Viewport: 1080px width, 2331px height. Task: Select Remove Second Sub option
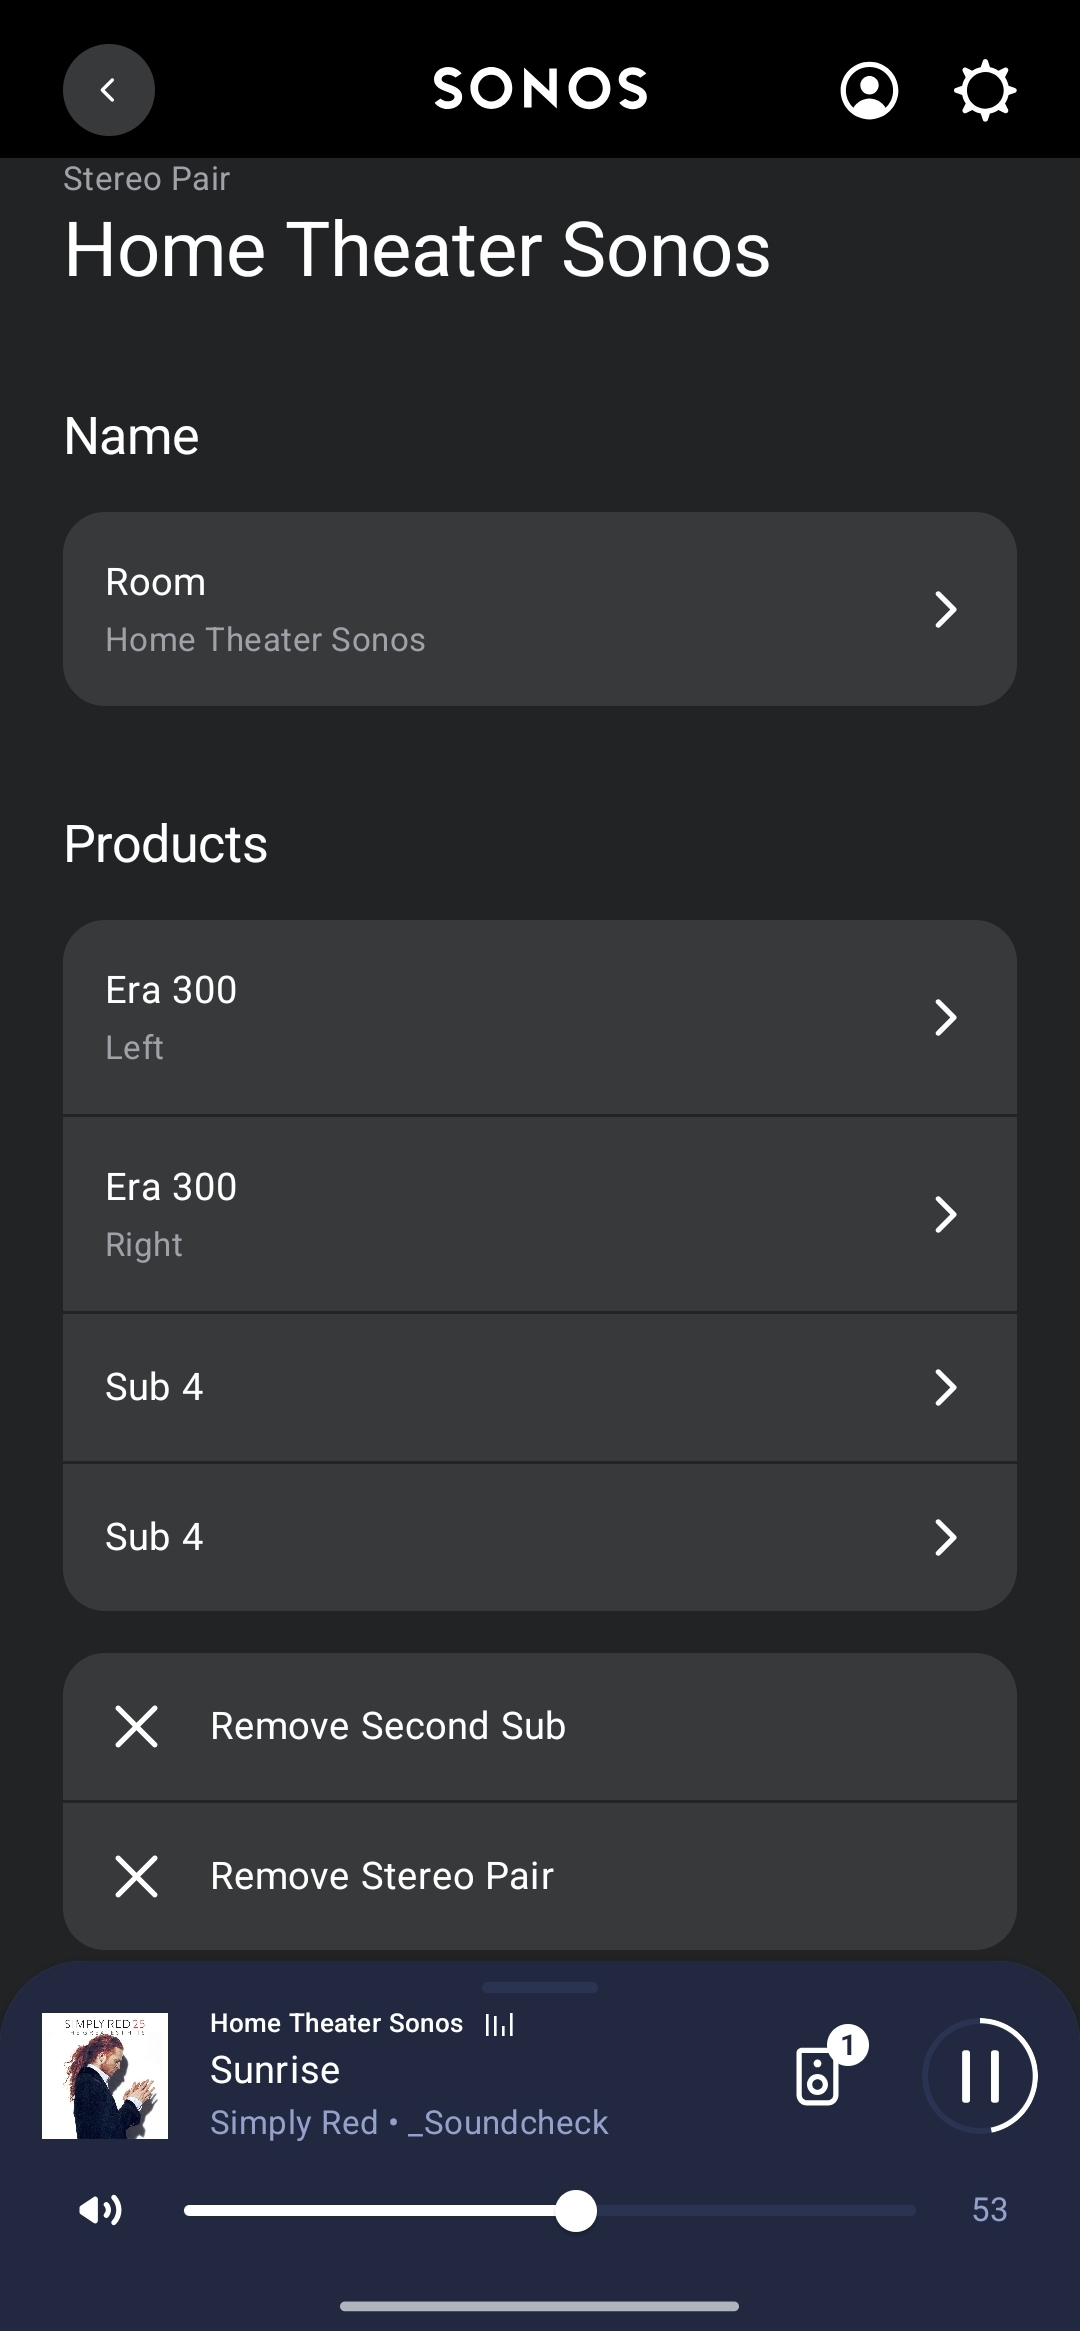(x=388, y=1727)
